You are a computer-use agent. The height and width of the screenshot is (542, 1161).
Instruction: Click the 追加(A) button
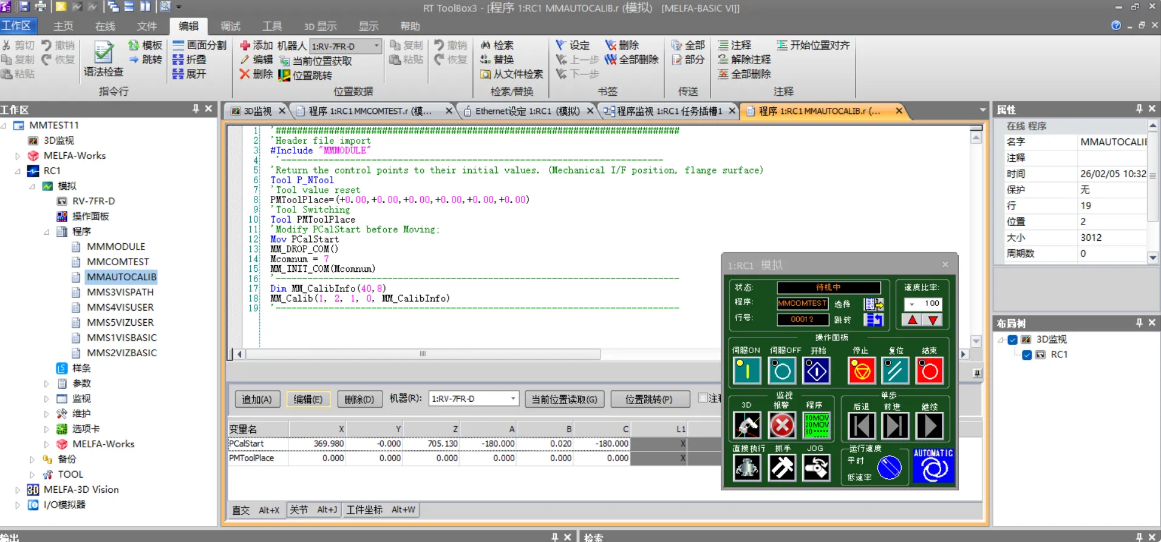tap(257, 399)
